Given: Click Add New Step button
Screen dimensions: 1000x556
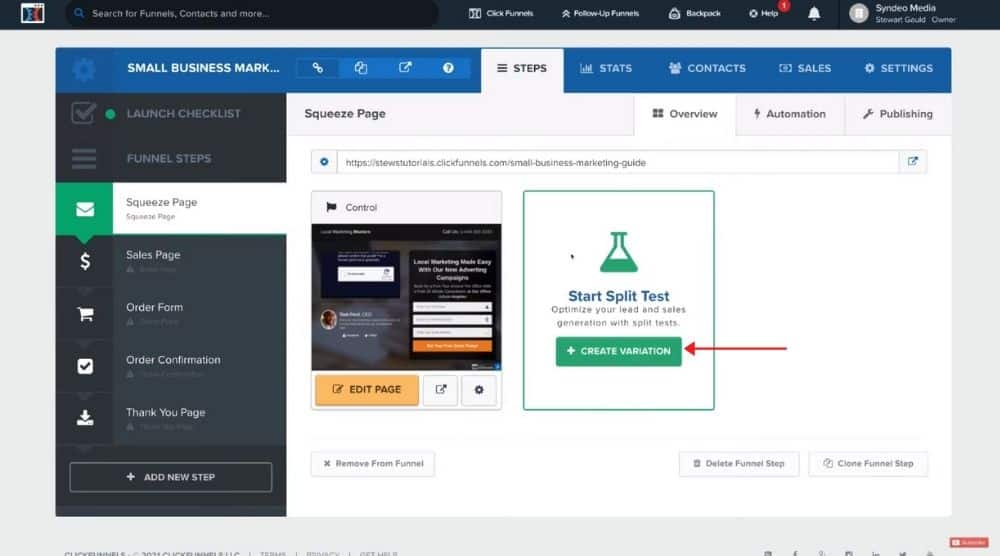Looking at the screenshot, I should (x=171, y=477).
